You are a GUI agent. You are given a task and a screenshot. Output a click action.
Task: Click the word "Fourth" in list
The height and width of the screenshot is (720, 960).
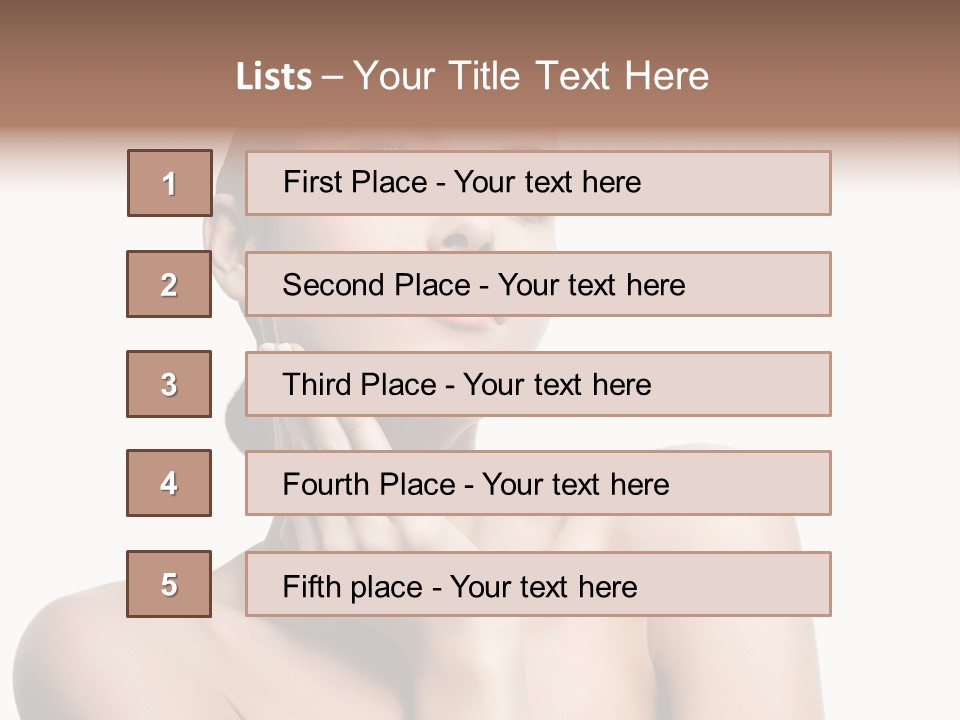tap(327, 485)
